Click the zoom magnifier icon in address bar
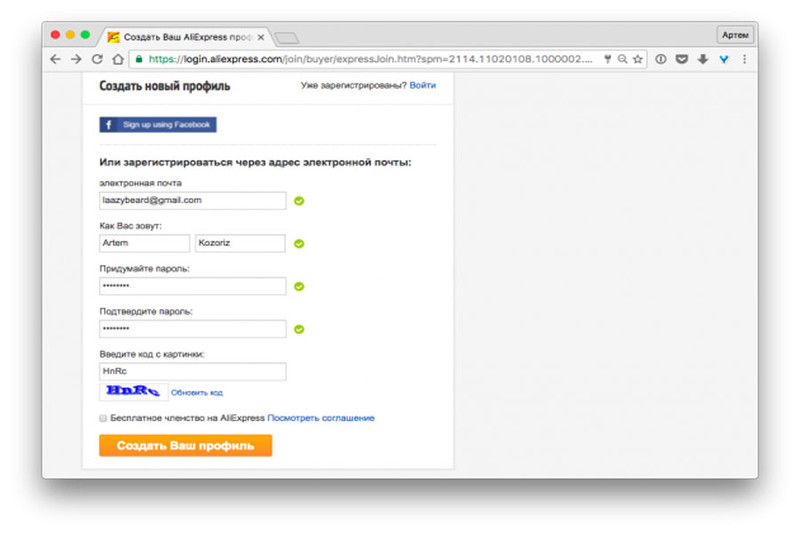 click(x=622, y=59)
